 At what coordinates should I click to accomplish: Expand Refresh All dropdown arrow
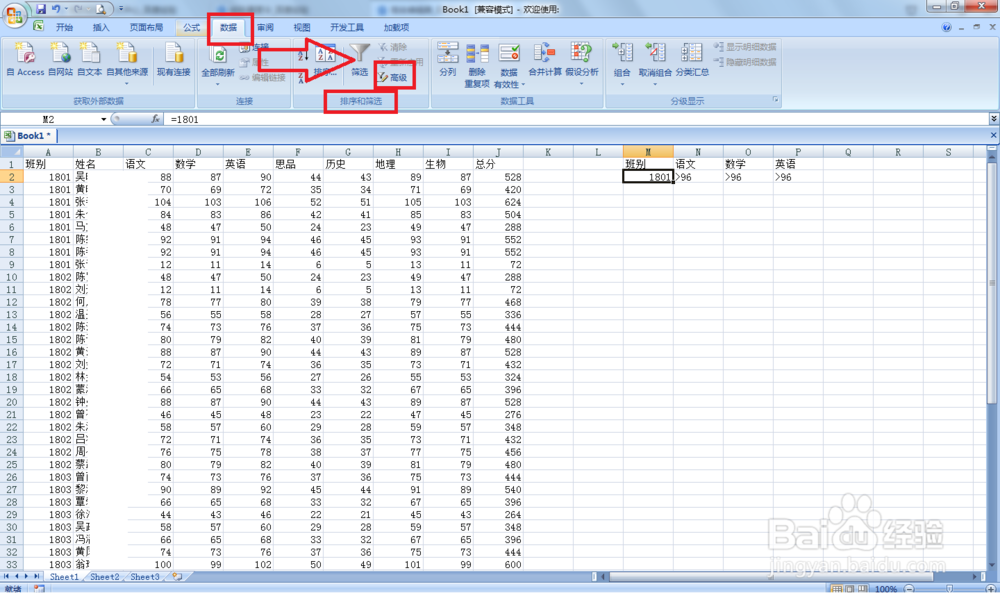[217, 84]
